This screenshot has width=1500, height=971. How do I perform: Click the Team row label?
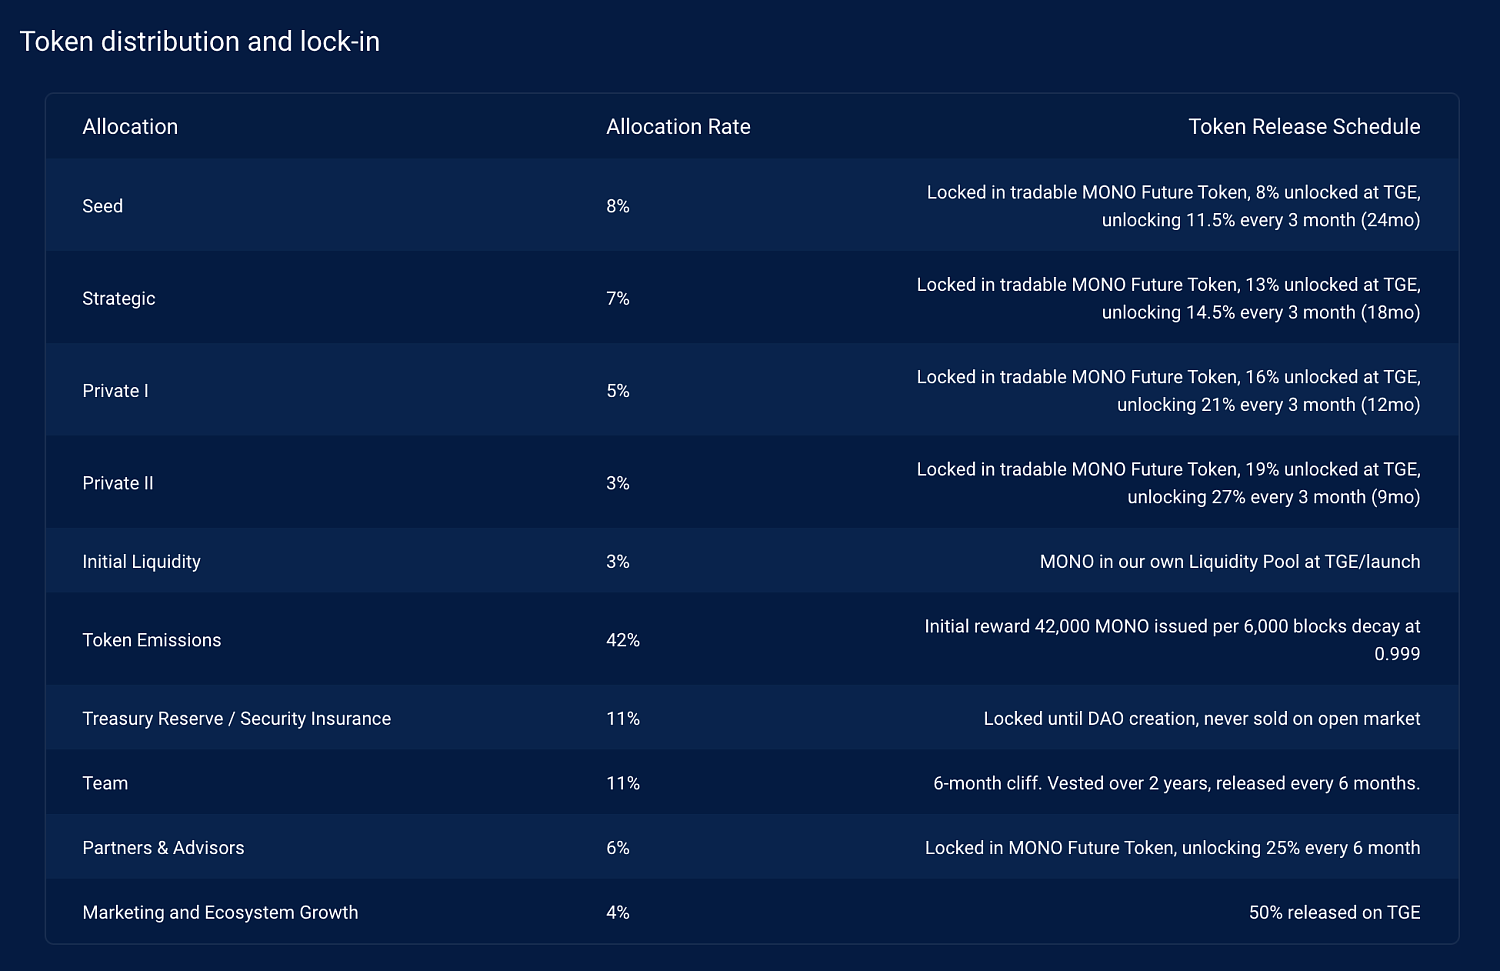click(105, 783)
